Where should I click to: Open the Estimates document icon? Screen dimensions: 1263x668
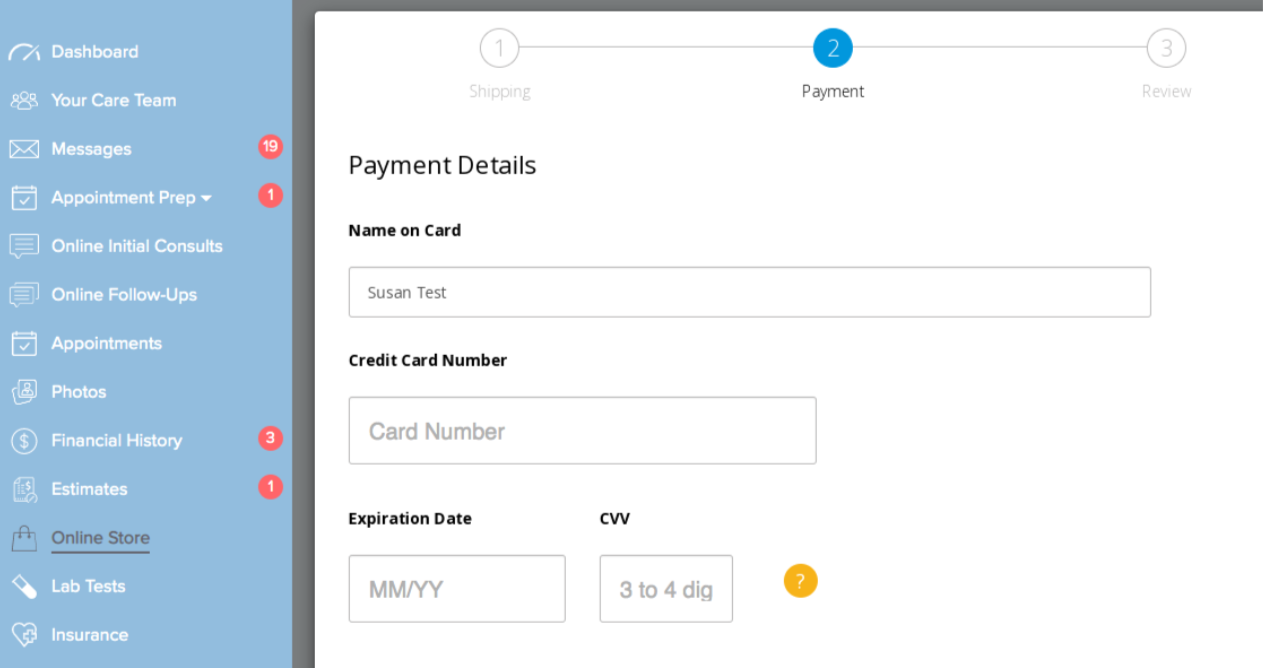[24, 489]
